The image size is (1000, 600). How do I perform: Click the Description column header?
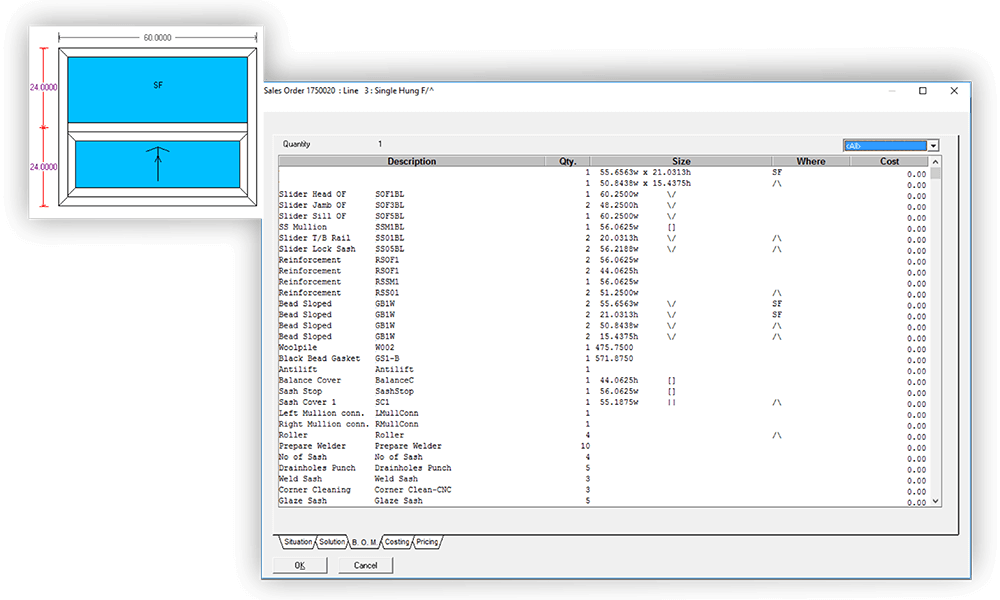click(x=412, y=161)
